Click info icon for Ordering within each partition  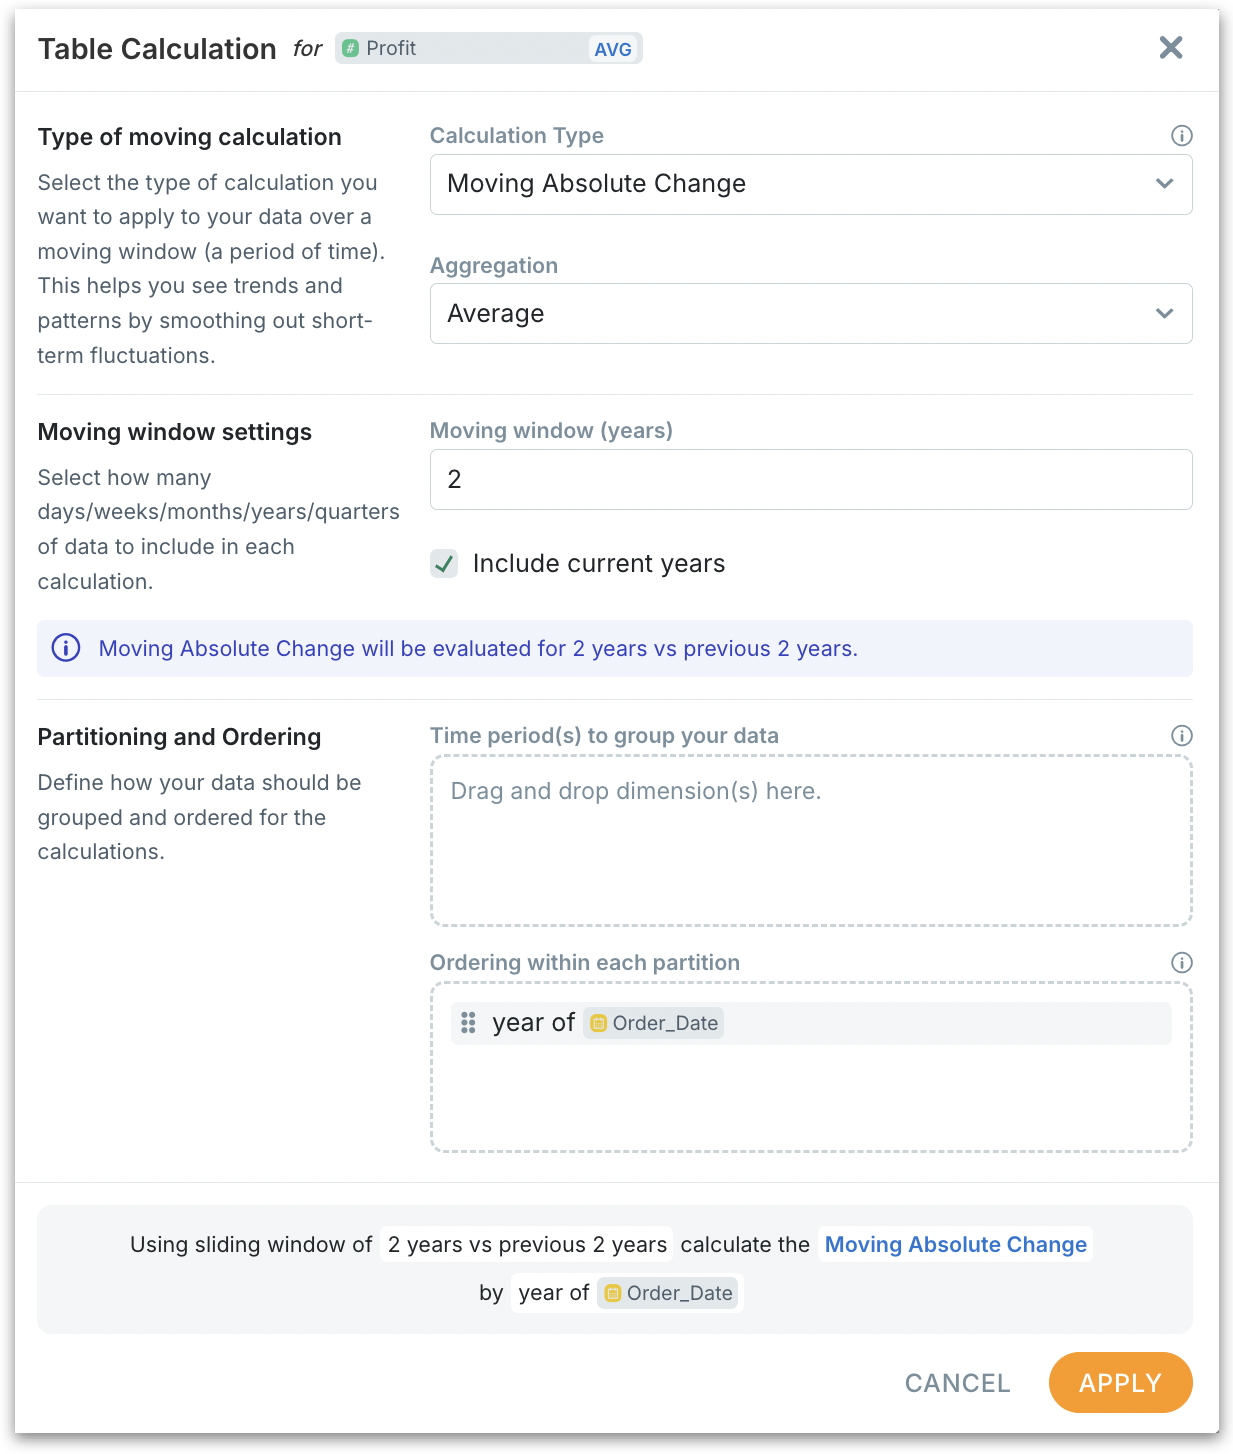(x=1181, y=963)
